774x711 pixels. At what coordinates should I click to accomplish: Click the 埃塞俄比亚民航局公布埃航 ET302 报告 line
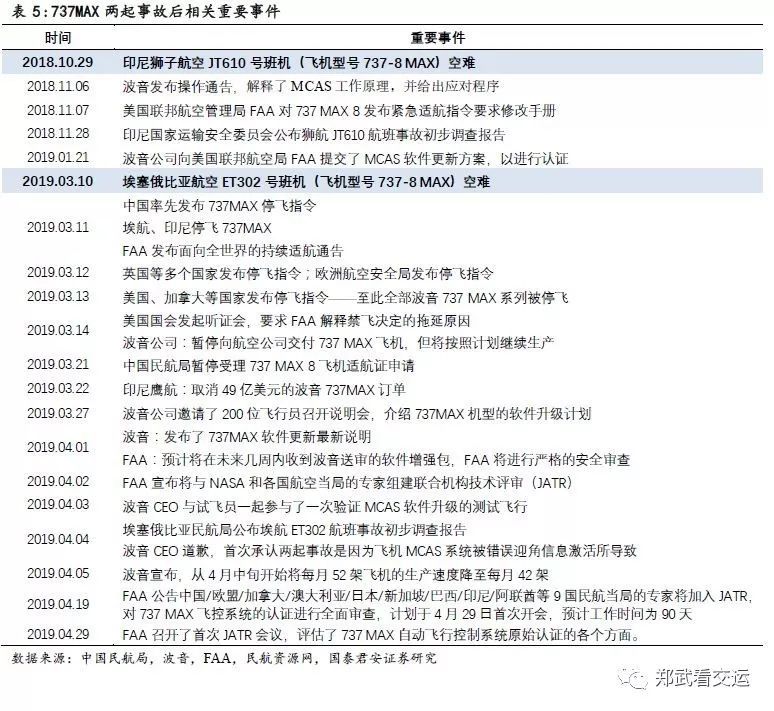pyautogui.click(x=295, y=530)
